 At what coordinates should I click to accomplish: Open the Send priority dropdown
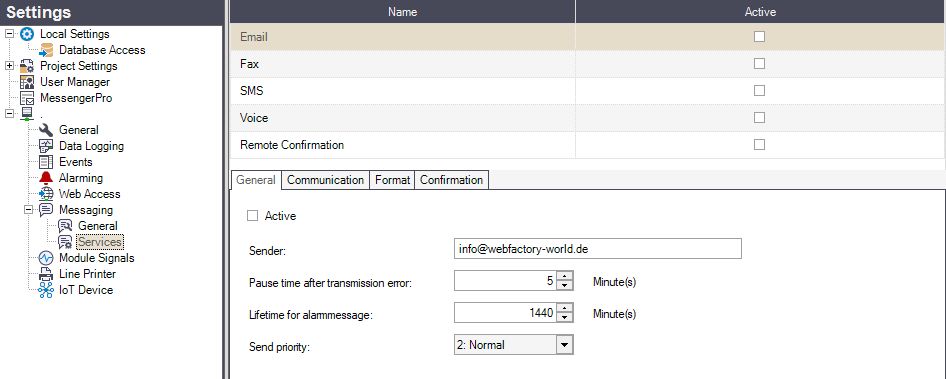[x=564, y=345]
